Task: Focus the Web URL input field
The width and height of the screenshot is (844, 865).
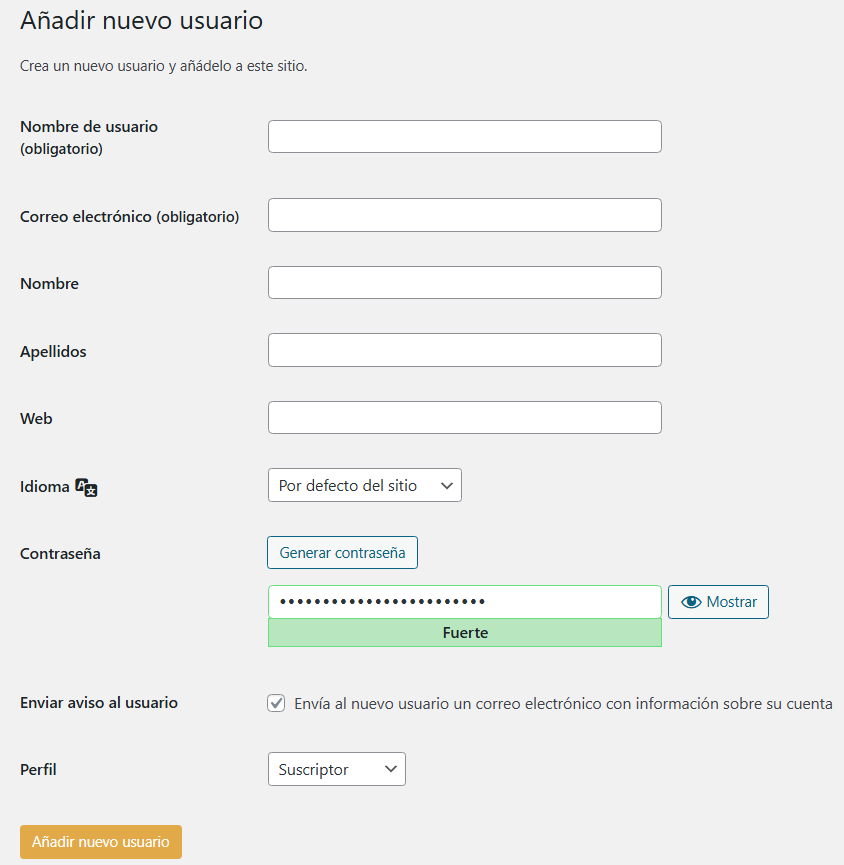Action: [x=464, y=417]
